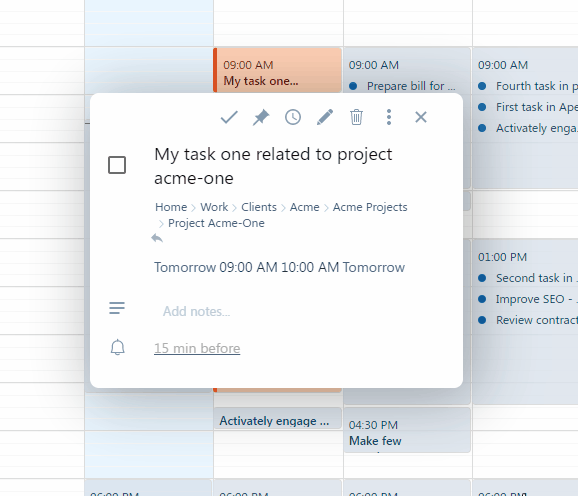Pin the task using pushpin icon
Viewport: 578px width, 496px height.
pos(261,118)
